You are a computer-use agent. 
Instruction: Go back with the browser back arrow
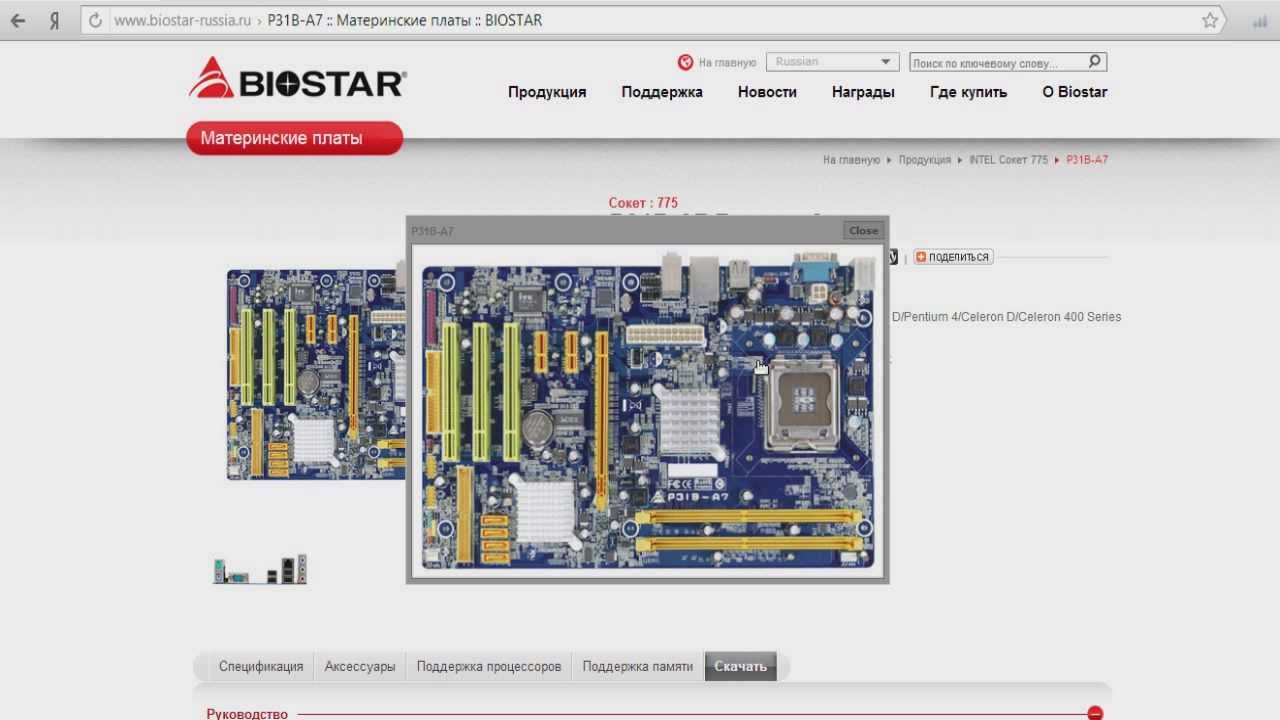coord(18,20)
